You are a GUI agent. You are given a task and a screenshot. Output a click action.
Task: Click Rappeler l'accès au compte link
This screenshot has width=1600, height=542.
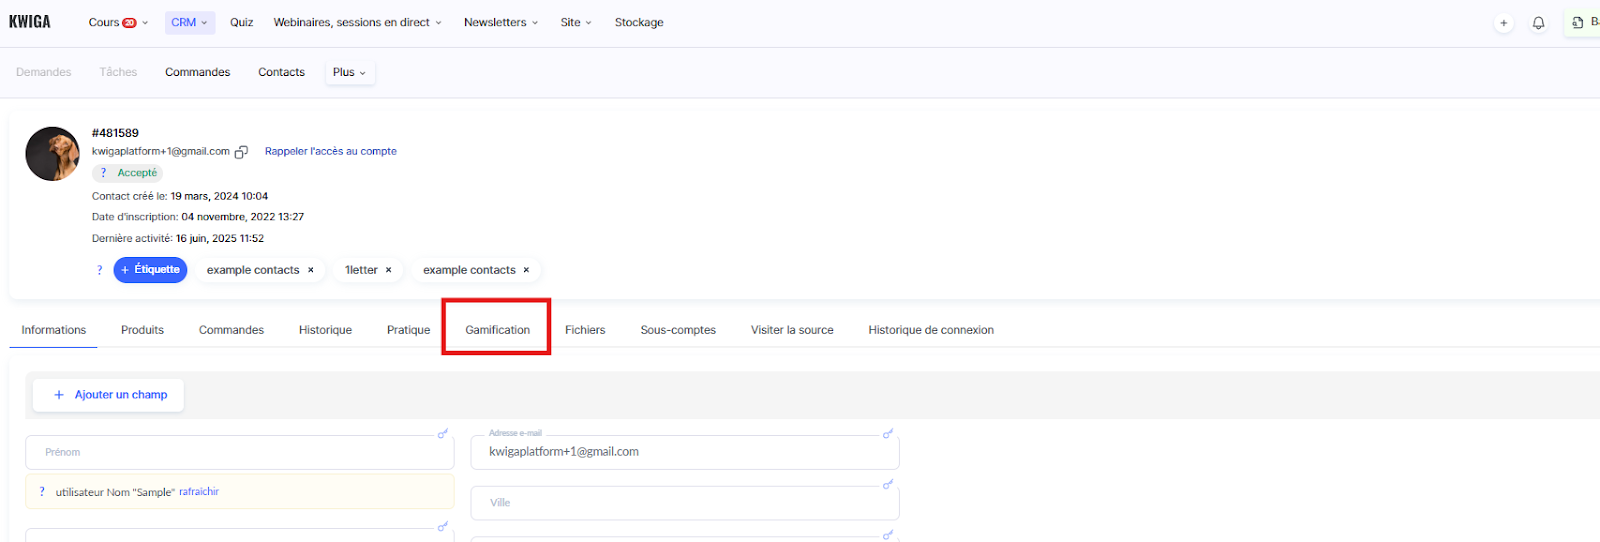click(x=330, y=152)
